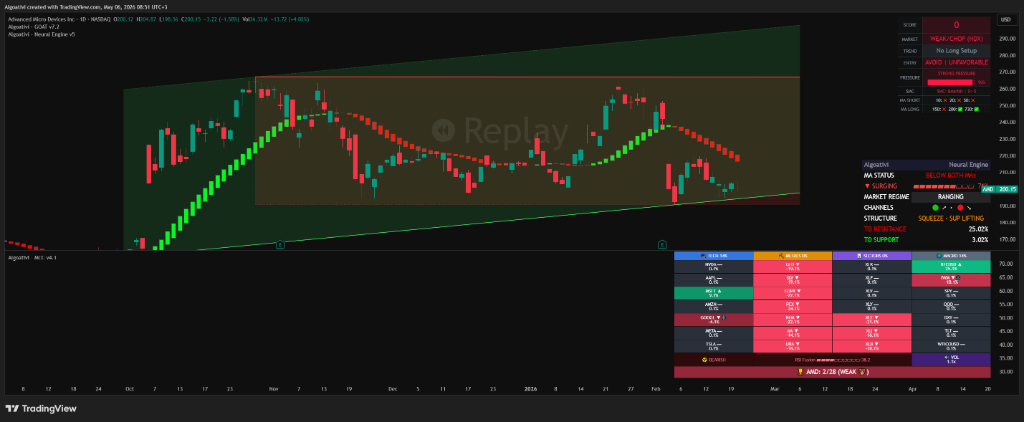Select the Algoativi MCC v4.1 pane label
This screenshot has height=422, width=1024.
pyautogui.click(x=32, y=258)
